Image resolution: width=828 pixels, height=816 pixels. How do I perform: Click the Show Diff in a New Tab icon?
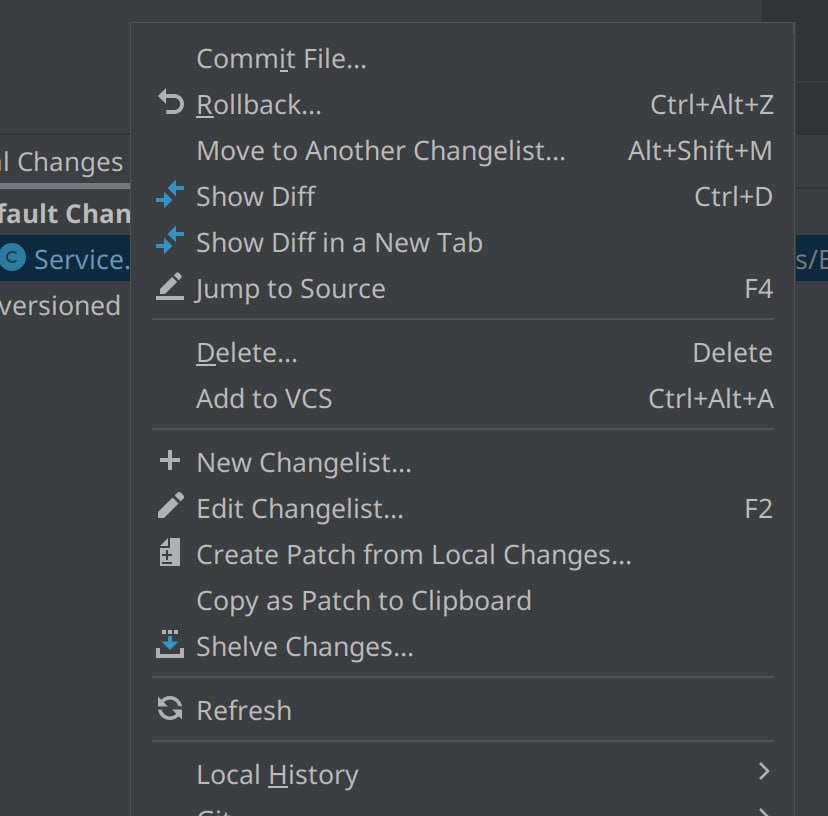pyautogui.click(x=170, y=241)
